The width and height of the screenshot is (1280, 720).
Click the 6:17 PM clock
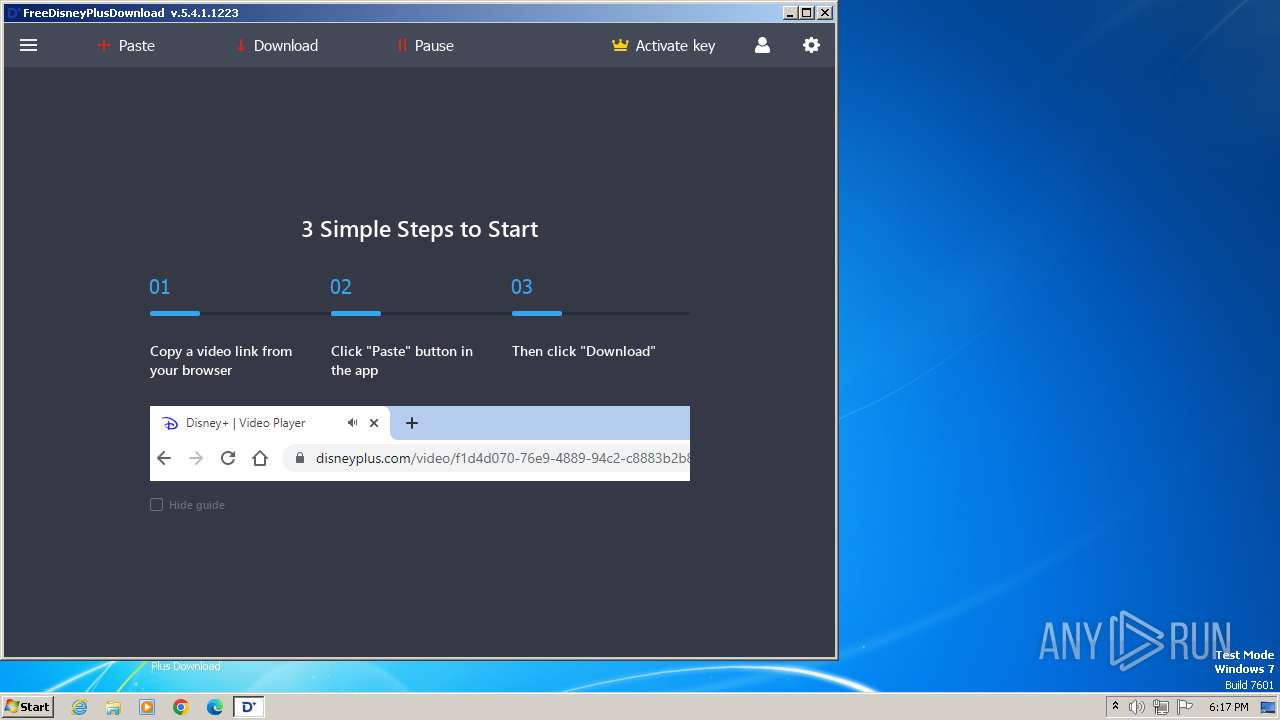pos(1228,707)
